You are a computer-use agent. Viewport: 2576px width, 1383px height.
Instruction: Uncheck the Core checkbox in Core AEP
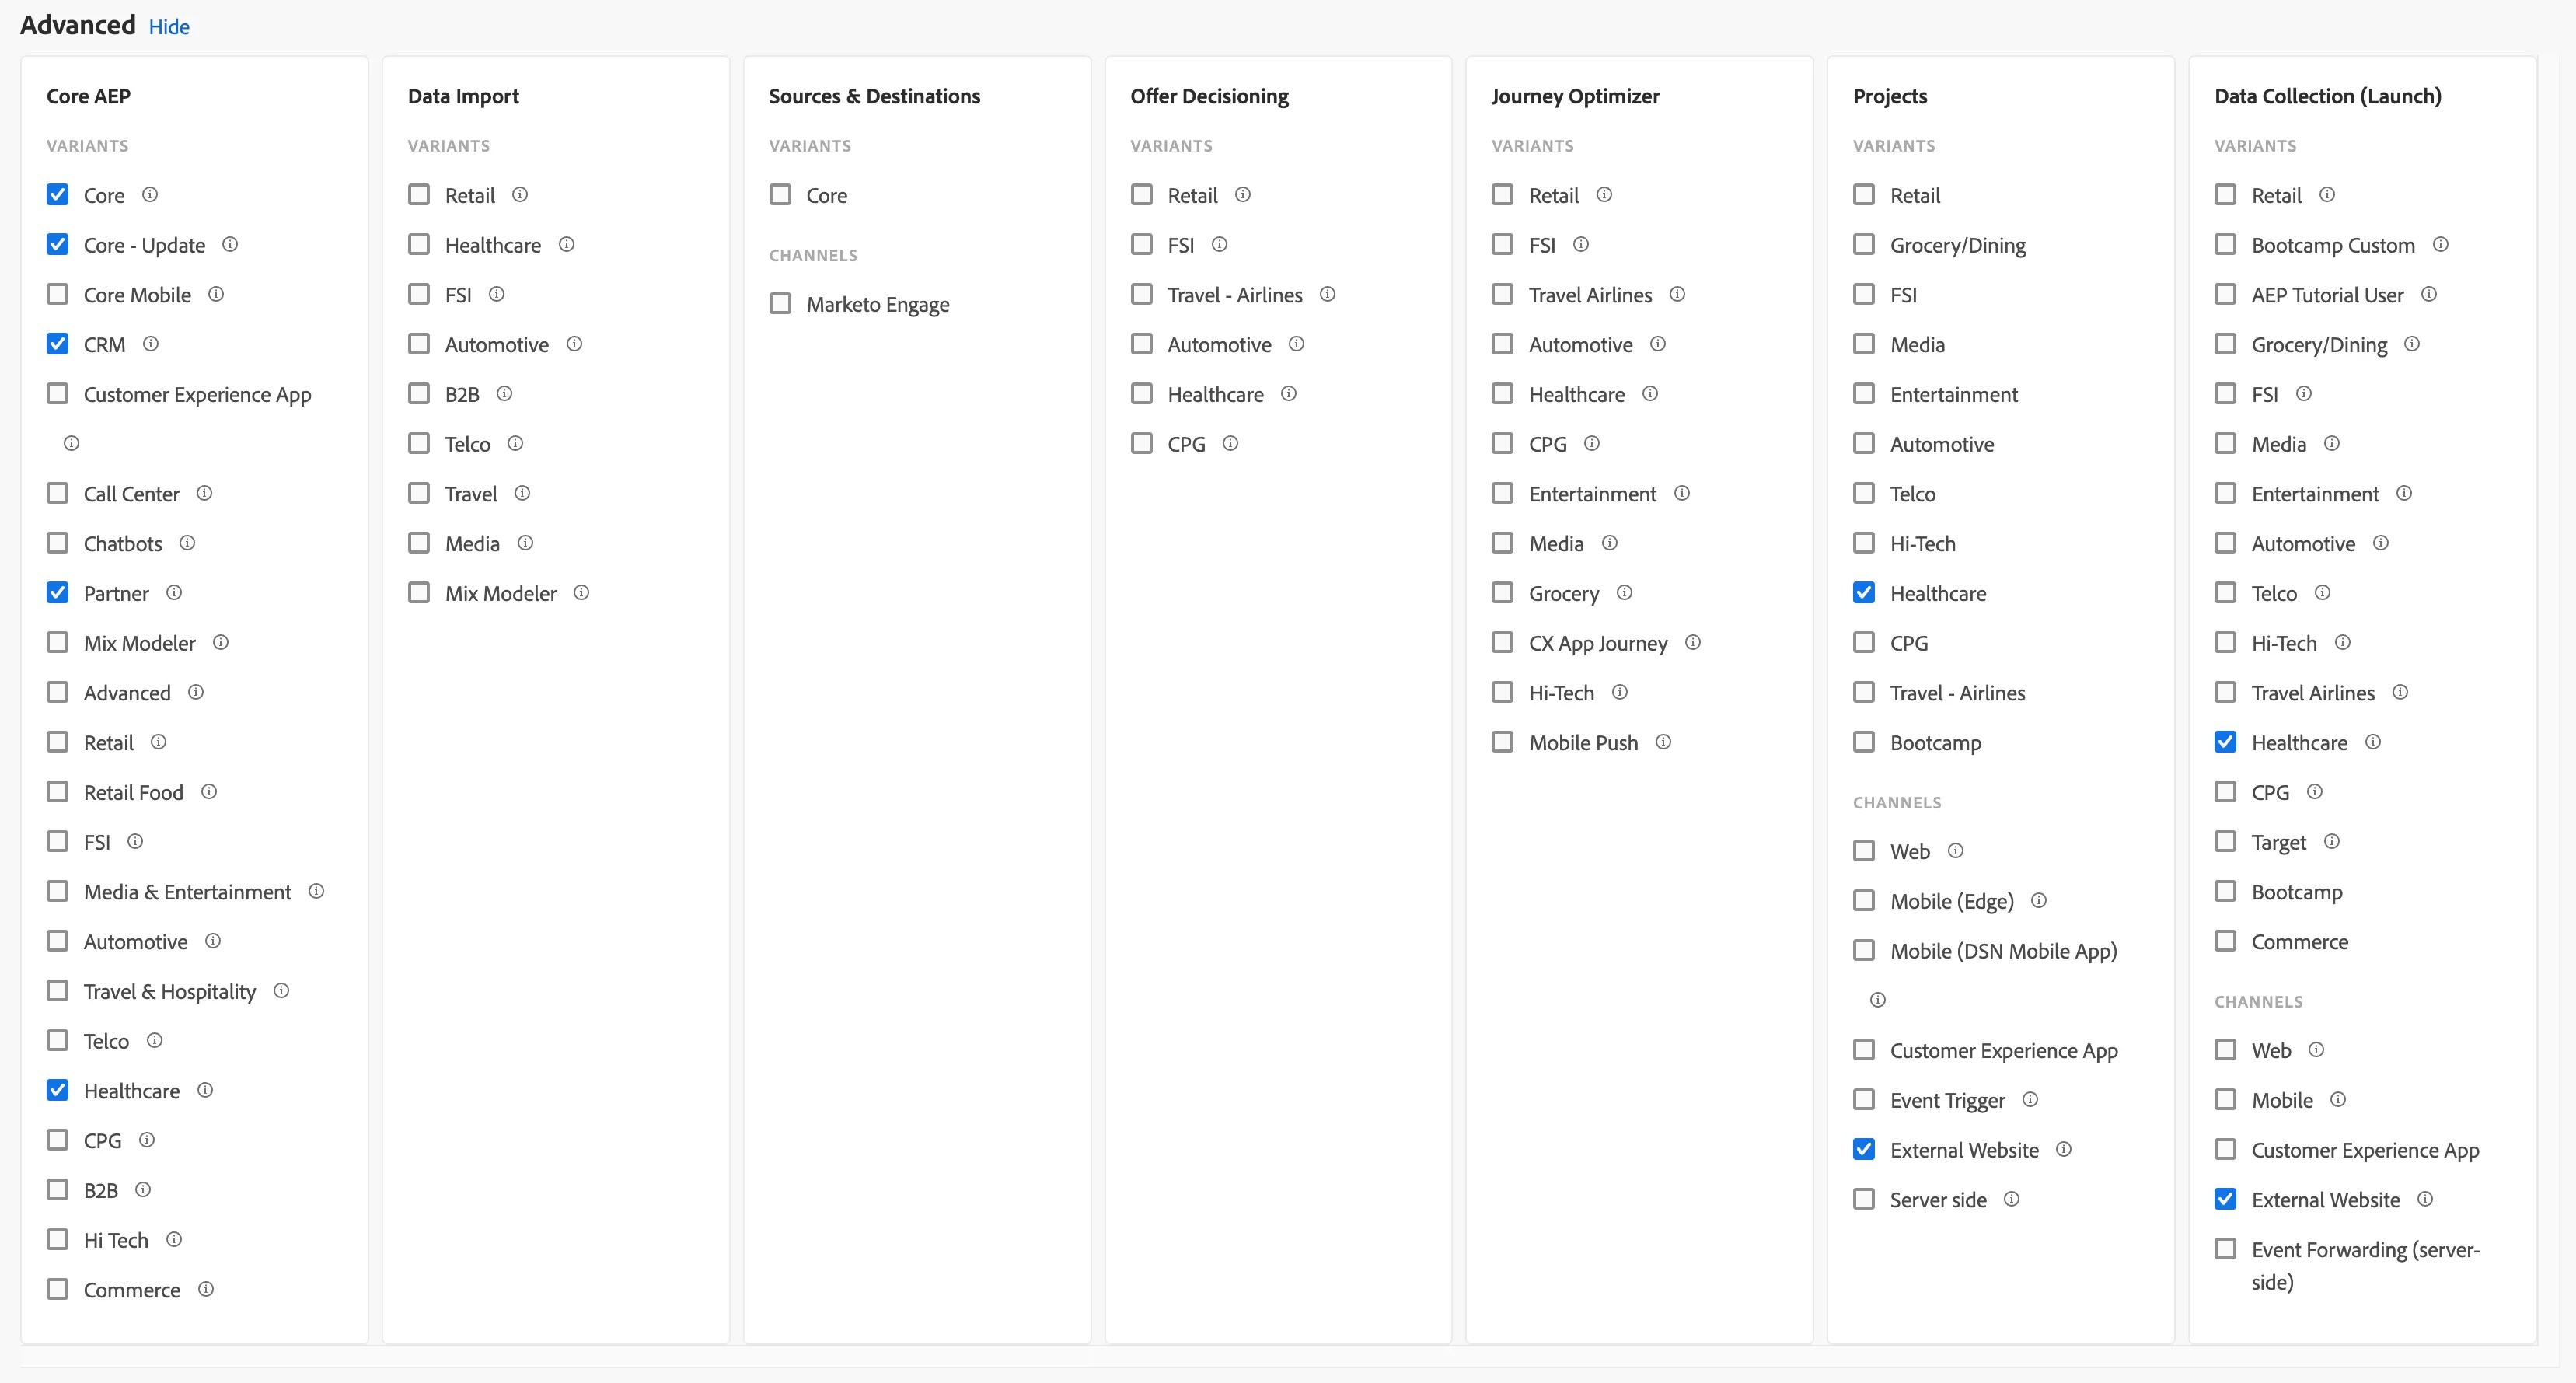(58, 194)
